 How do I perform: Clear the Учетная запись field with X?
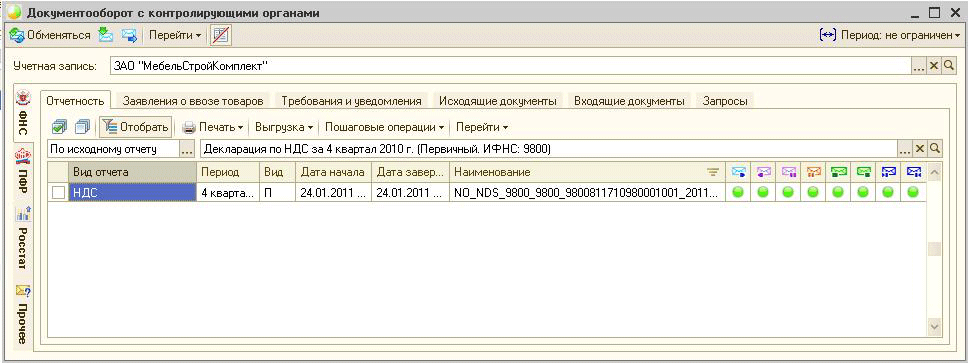[x=933, y=66]
